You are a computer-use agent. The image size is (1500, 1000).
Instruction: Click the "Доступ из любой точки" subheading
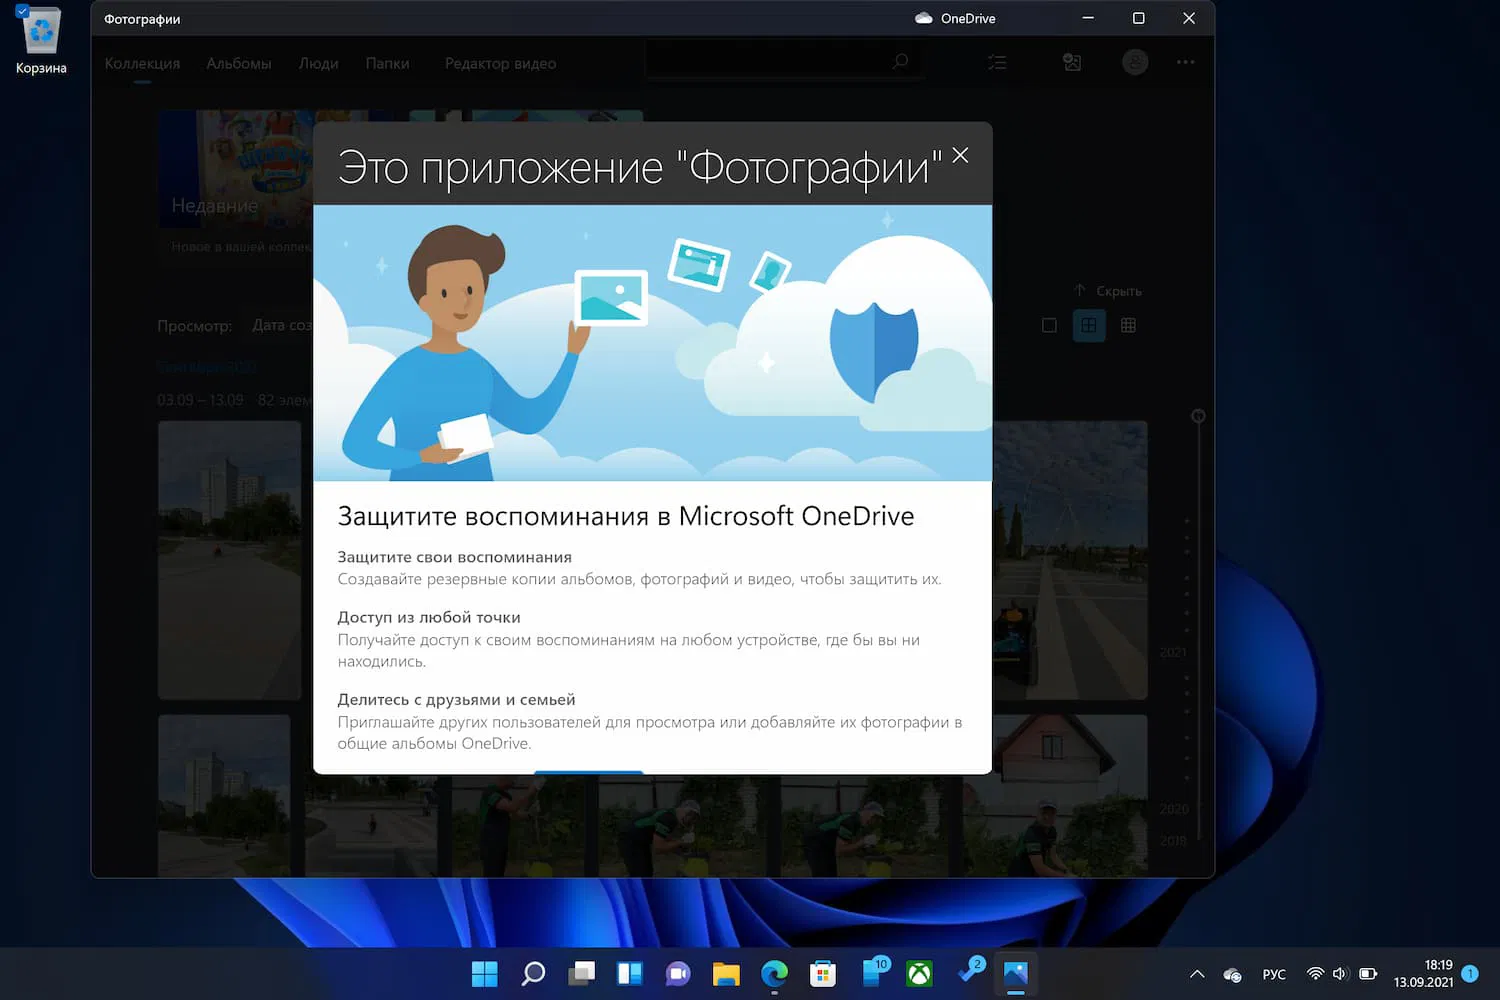click(x=429, y=617)
